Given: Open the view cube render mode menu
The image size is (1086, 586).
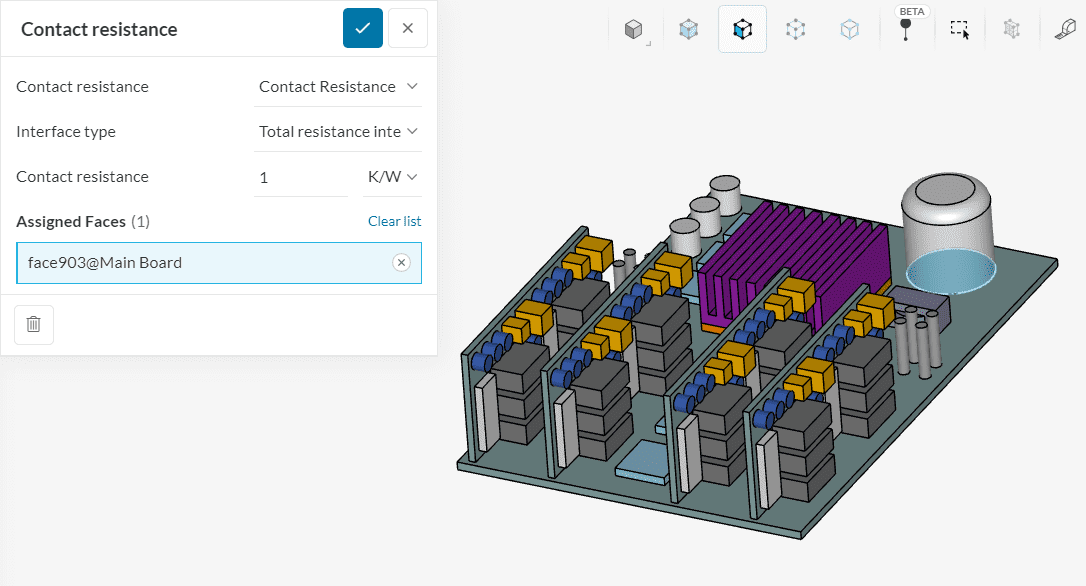Looking at the screenshot, I should pyautogui.click(x=634, y=30).
